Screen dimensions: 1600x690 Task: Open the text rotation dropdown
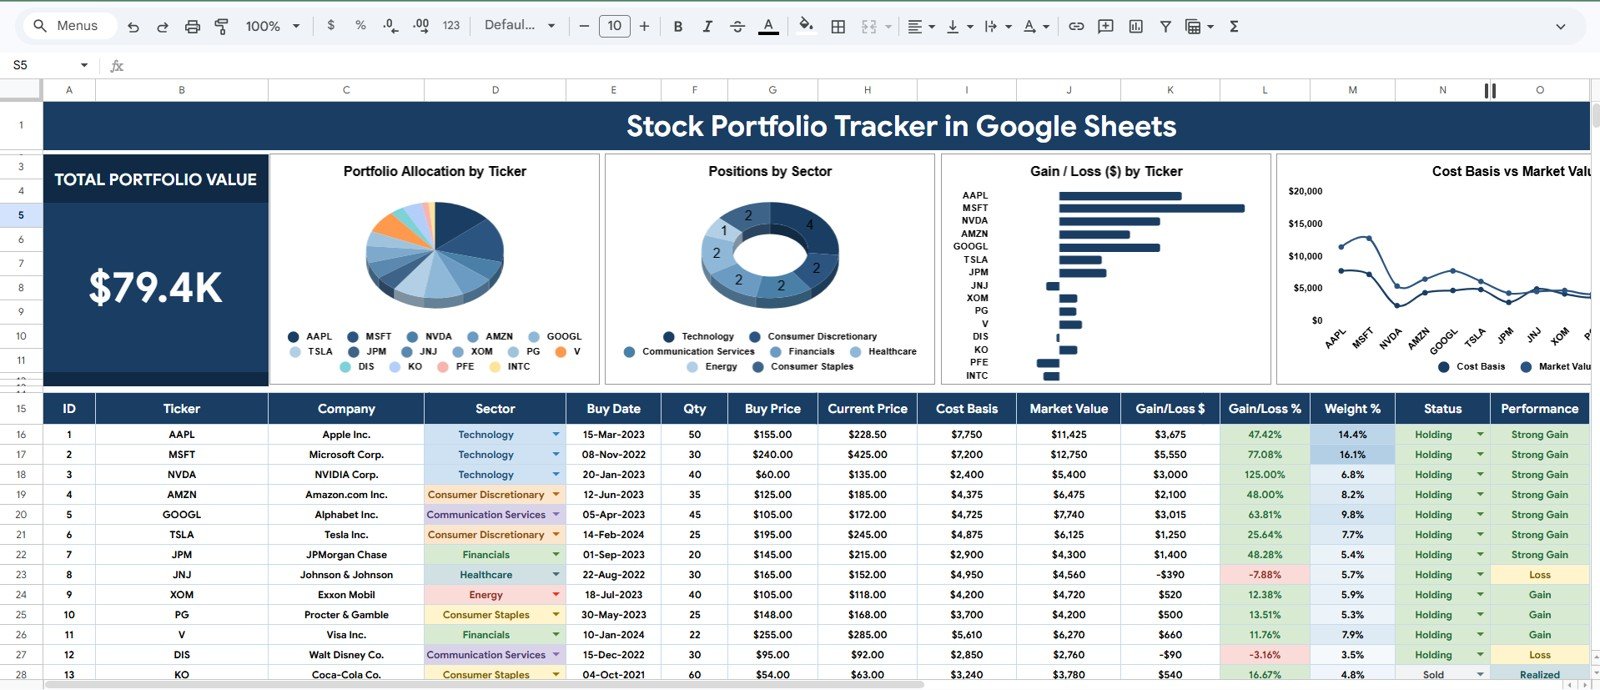[1036, 27]
